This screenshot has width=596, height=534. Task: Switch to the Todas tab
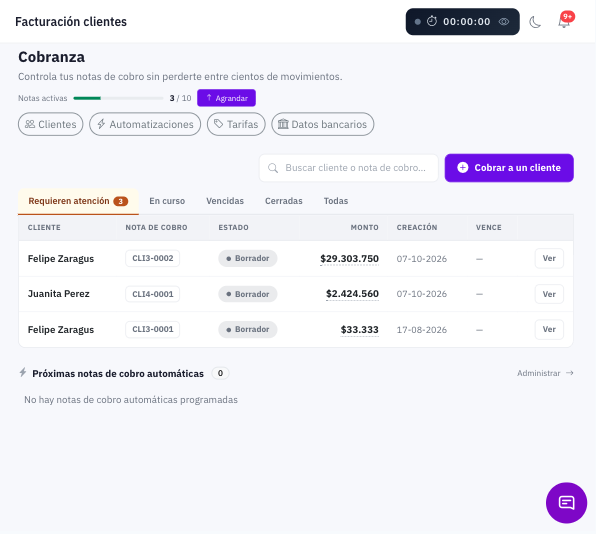click(336, 201)
